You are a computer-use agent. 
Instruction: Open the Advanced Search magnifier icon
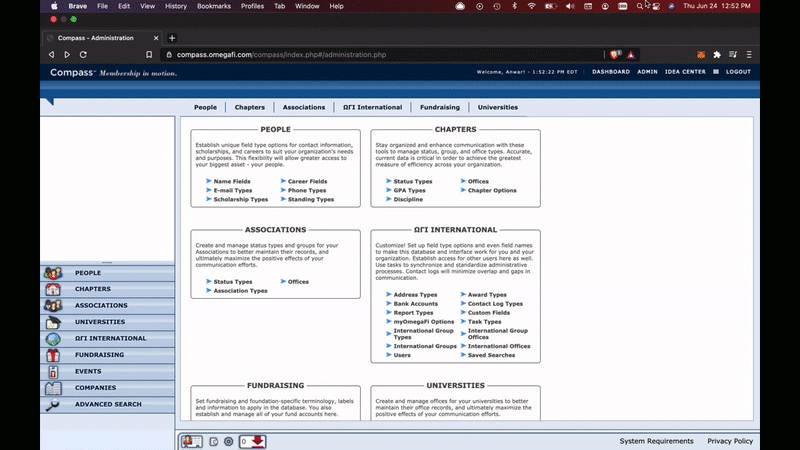pyautogui.click(x=53, y=405)
